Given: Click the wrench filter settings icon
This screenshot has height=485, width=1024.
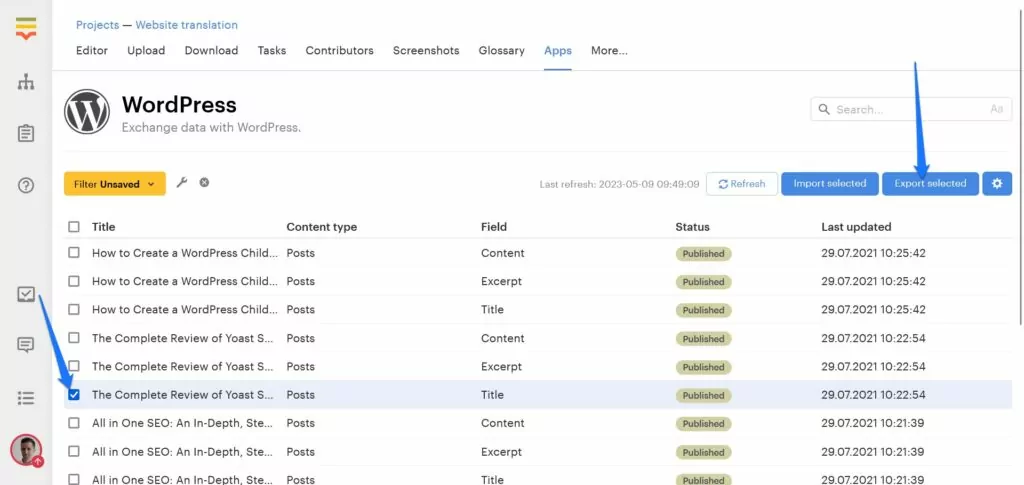Looking at the screenshot, I should click(182, 183).
